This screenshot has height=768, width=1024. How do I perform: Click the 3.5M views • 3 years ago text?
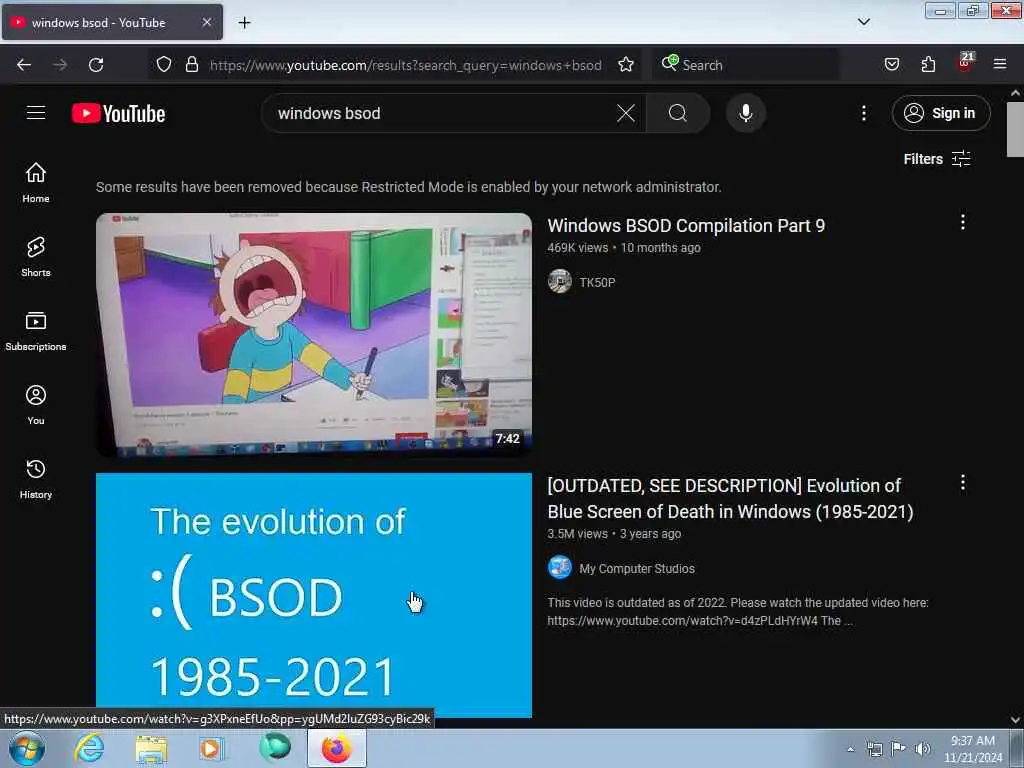click(x=614, y=534)
